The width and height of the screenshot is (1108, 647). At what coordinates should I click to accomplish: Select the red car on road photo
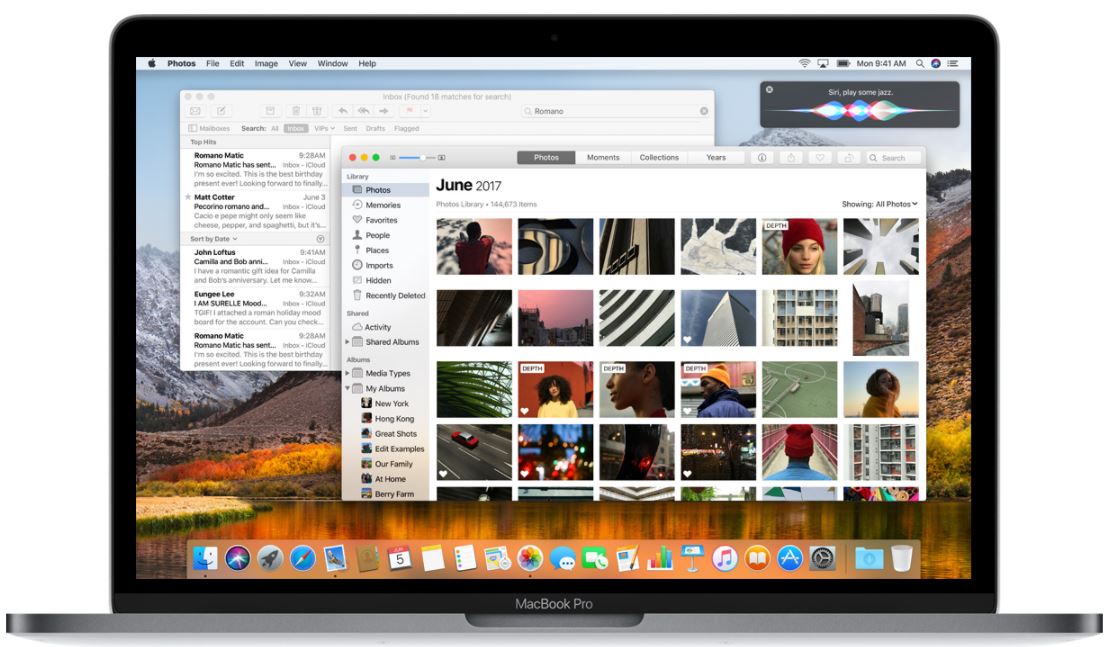(x=474, y=452)
